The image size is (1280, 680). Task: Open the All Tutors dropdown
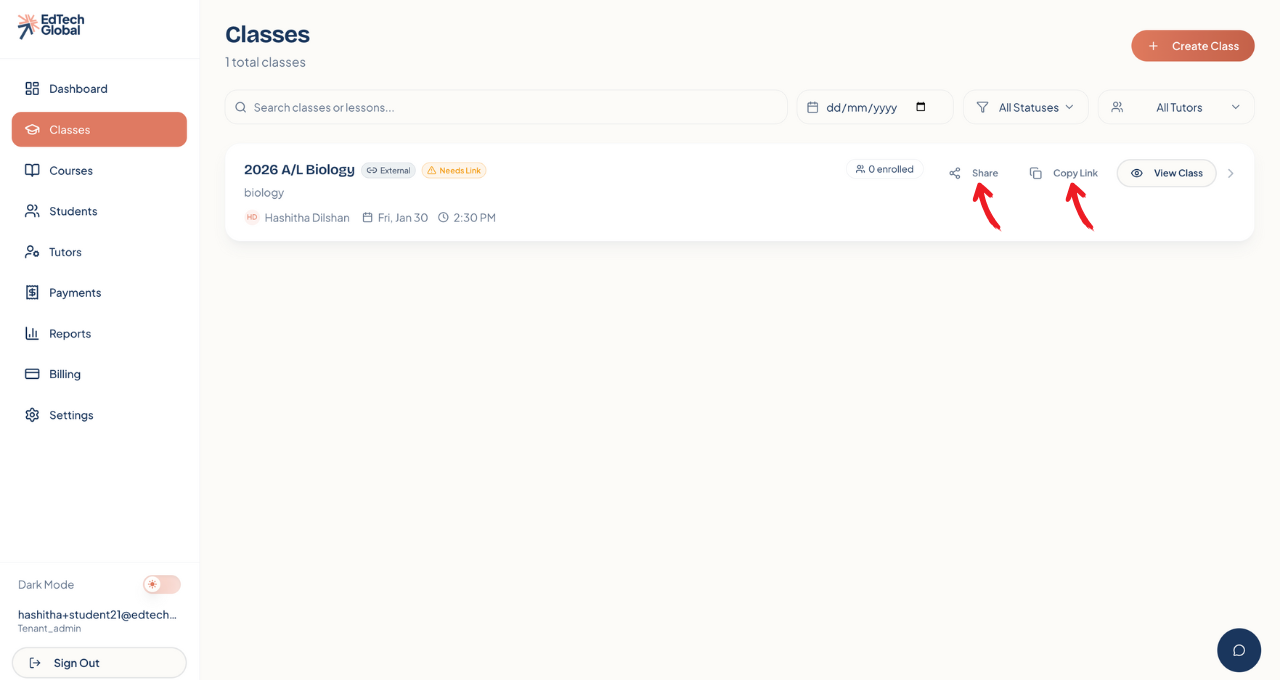(1176, 107)
